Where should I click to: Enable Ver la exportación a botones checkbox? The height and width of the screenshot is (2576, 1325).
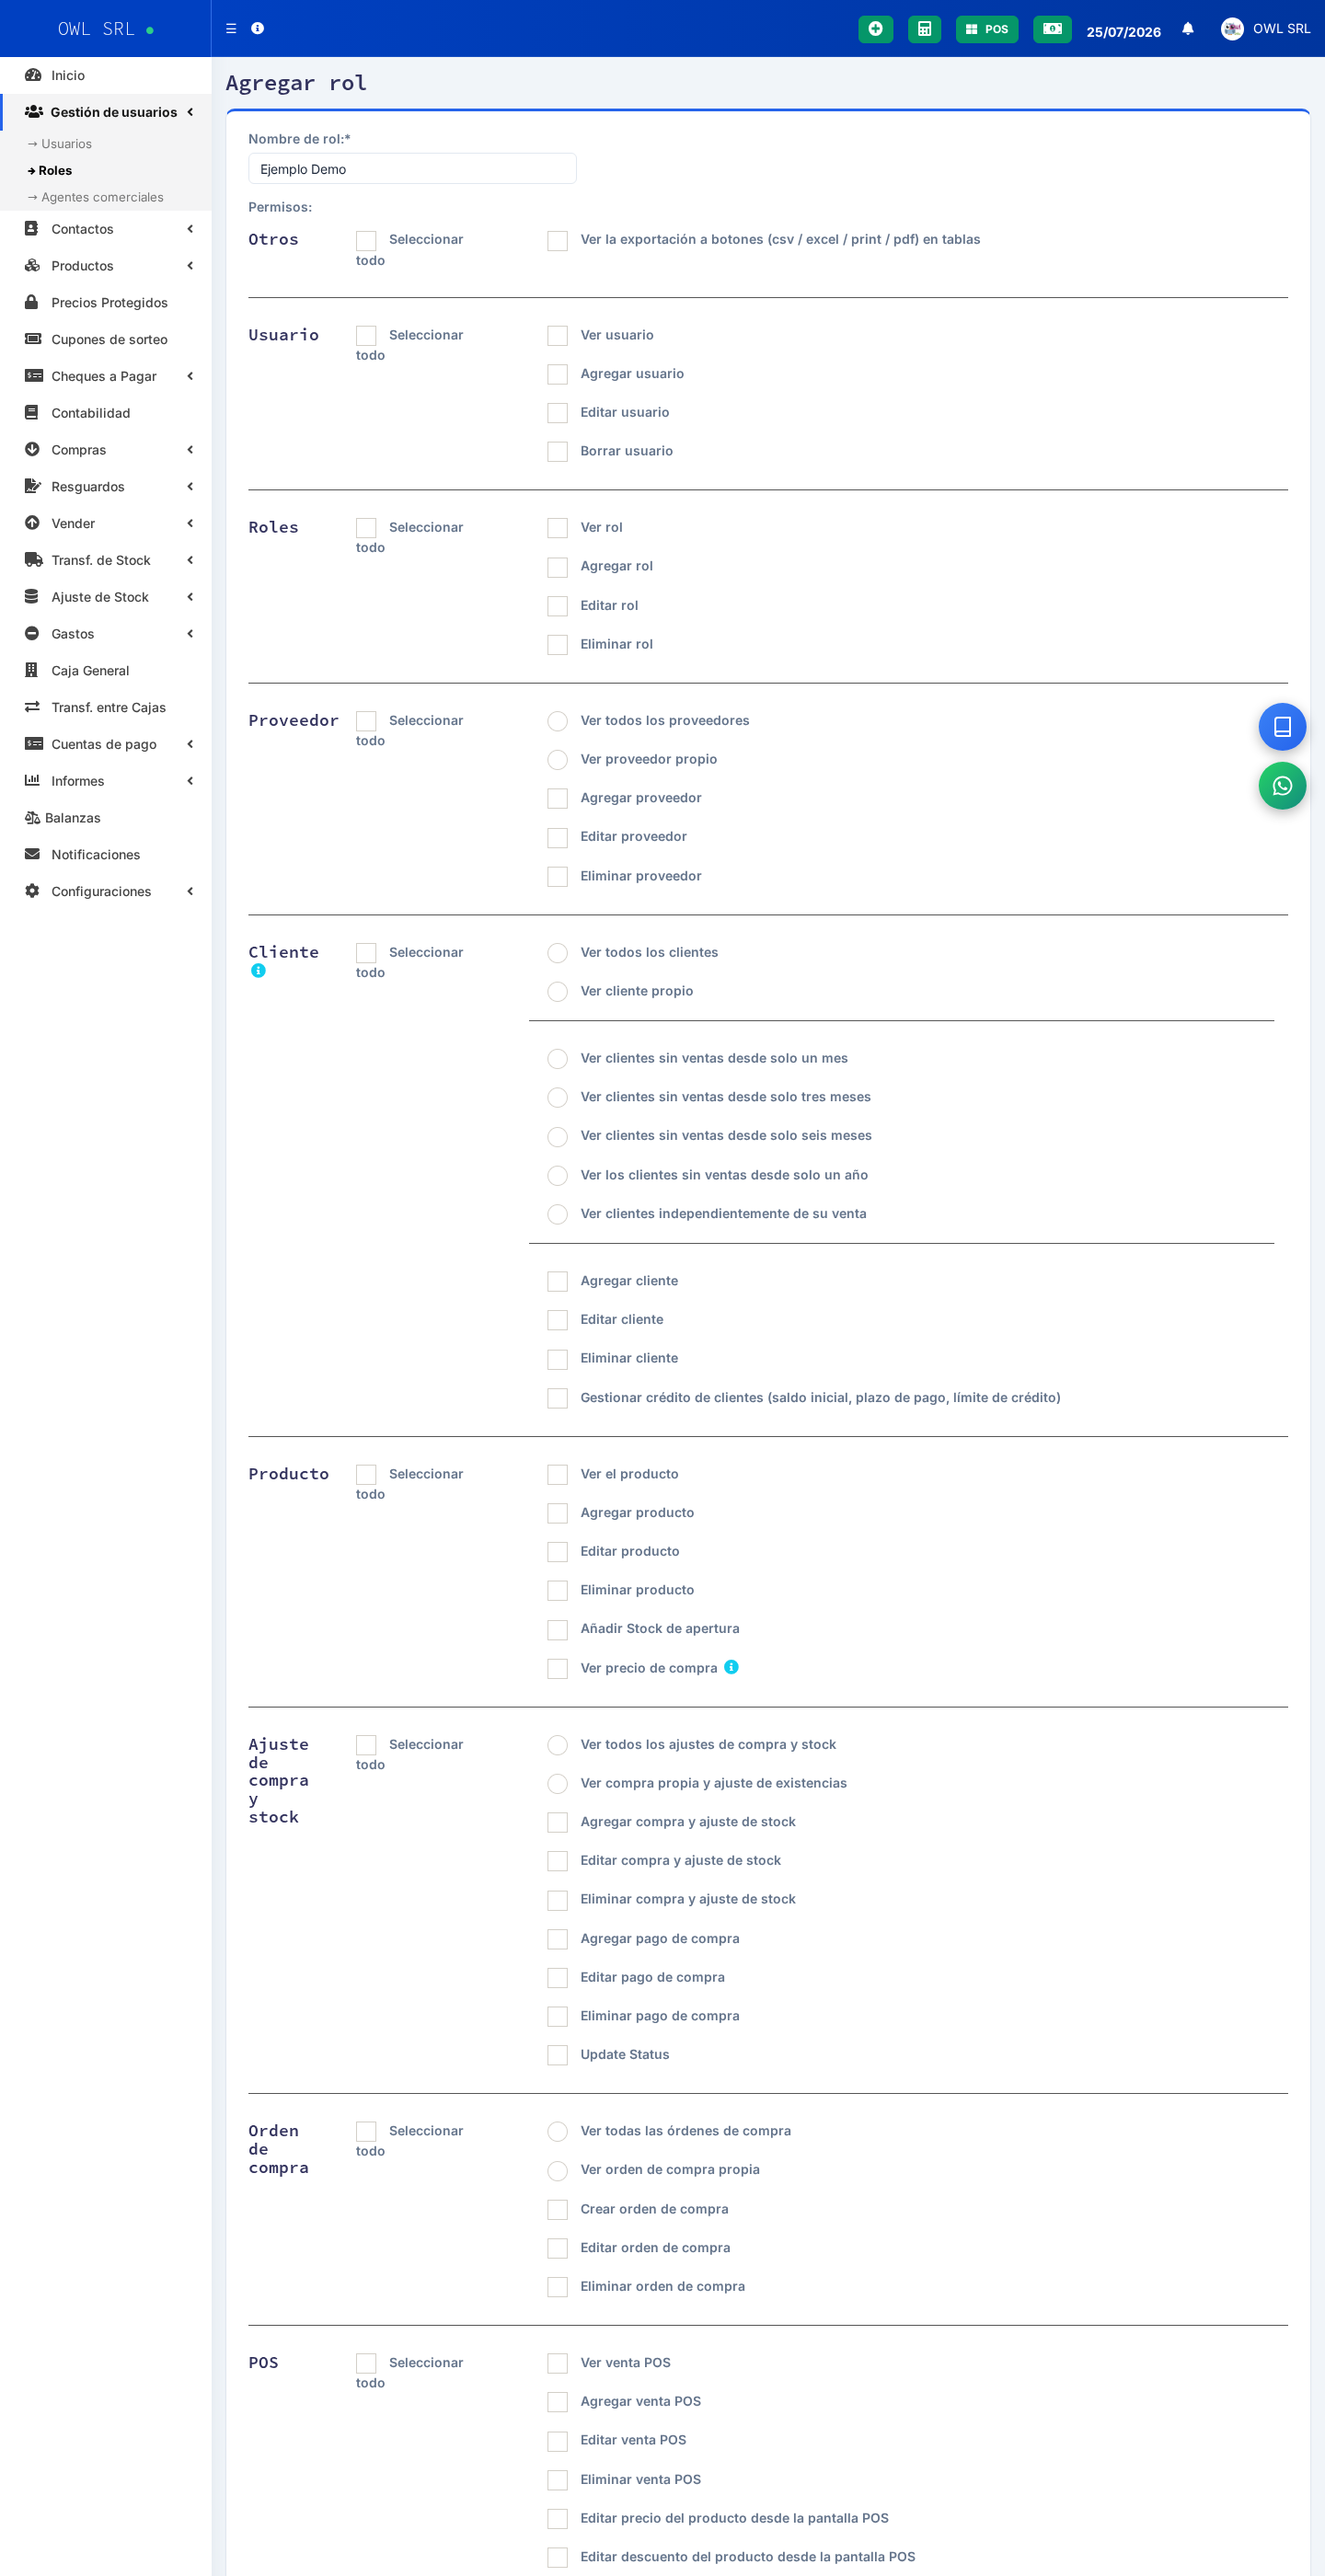(557, 241)
